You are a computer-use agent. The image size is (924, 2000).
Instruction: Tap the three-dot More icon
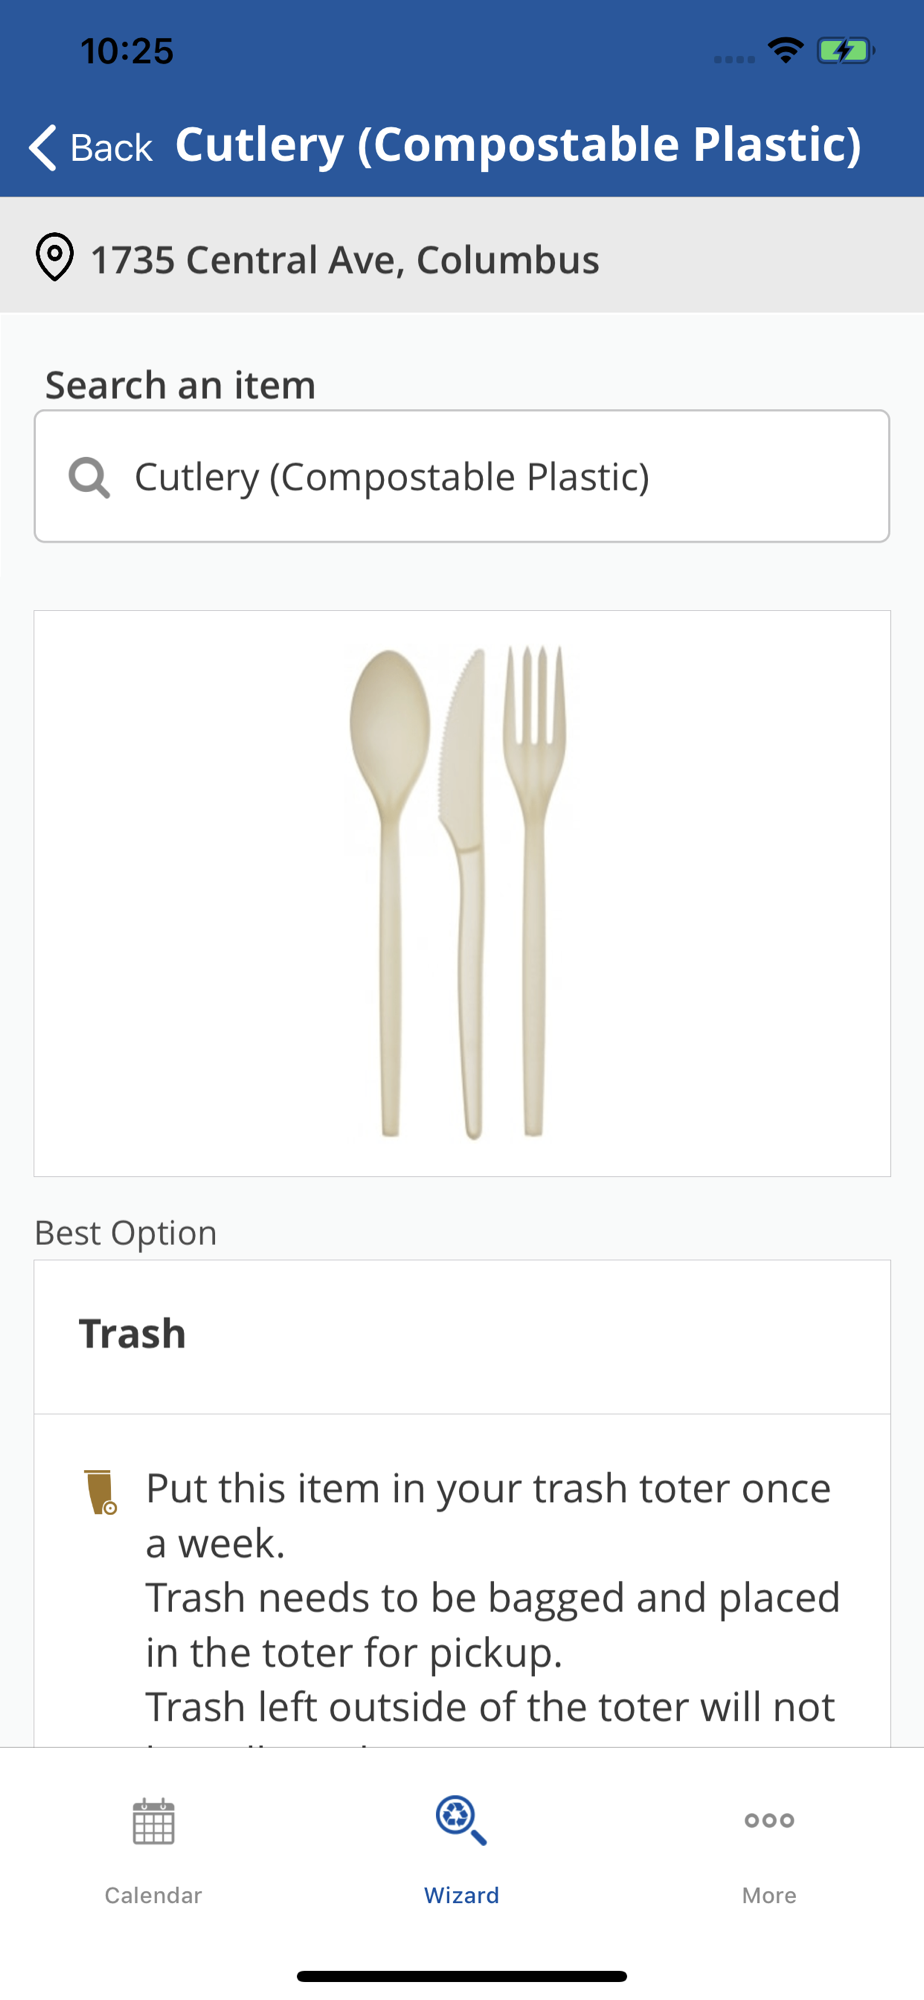769,1820
